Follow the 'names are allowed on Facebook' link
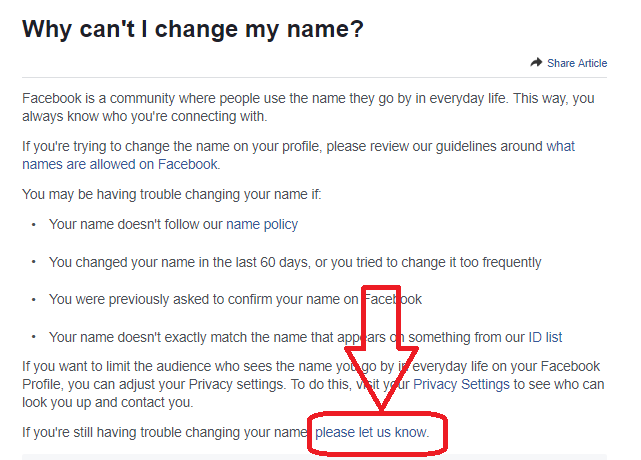Viewport: 641px width, 460px height. click(121, 164)
